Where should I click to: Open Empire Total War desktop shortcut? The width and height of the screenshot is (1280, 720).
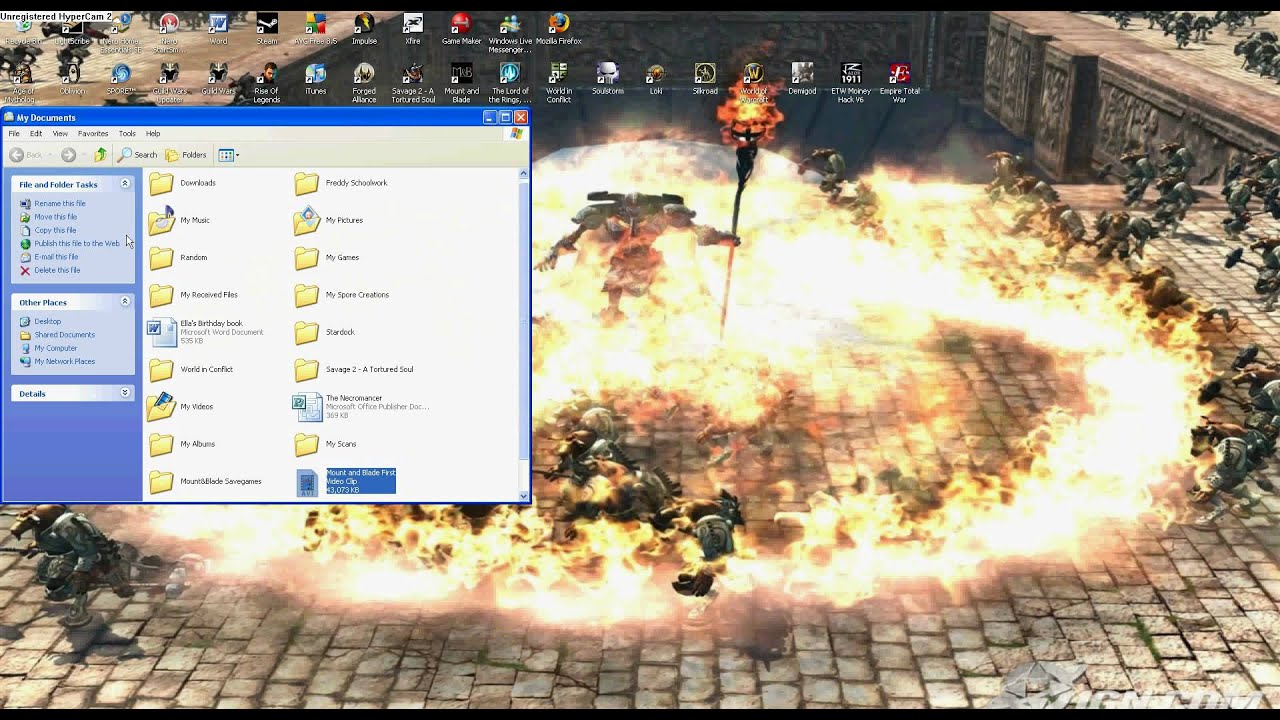tap(899, 82)
